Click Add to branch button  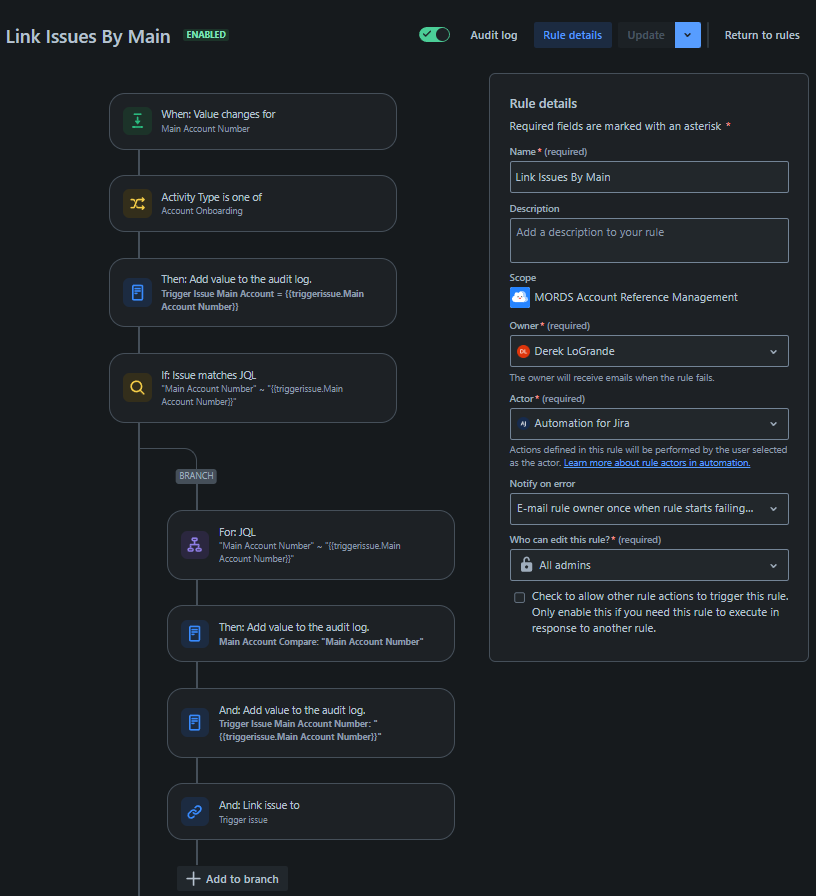click(x=233, y=879)
